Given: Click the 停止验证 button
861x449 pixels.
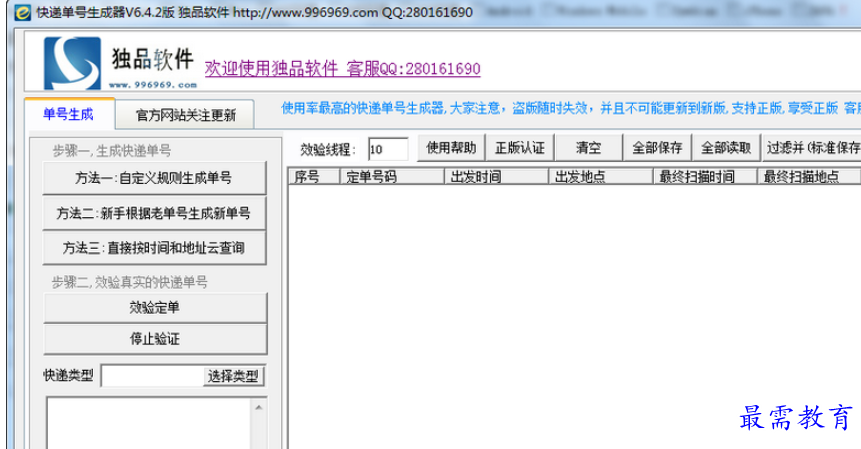Looking at the screenshot, I should click(155, 339).
